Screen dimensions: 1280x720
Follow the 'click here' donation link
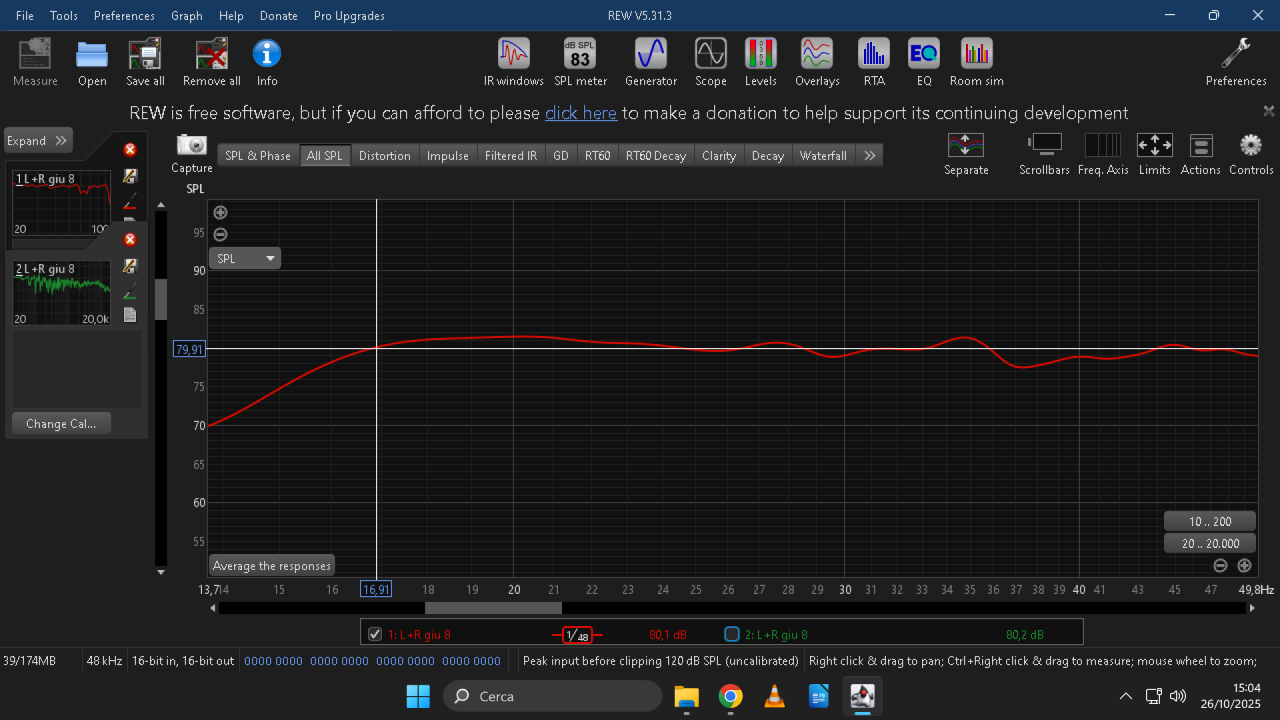point(580,113)
